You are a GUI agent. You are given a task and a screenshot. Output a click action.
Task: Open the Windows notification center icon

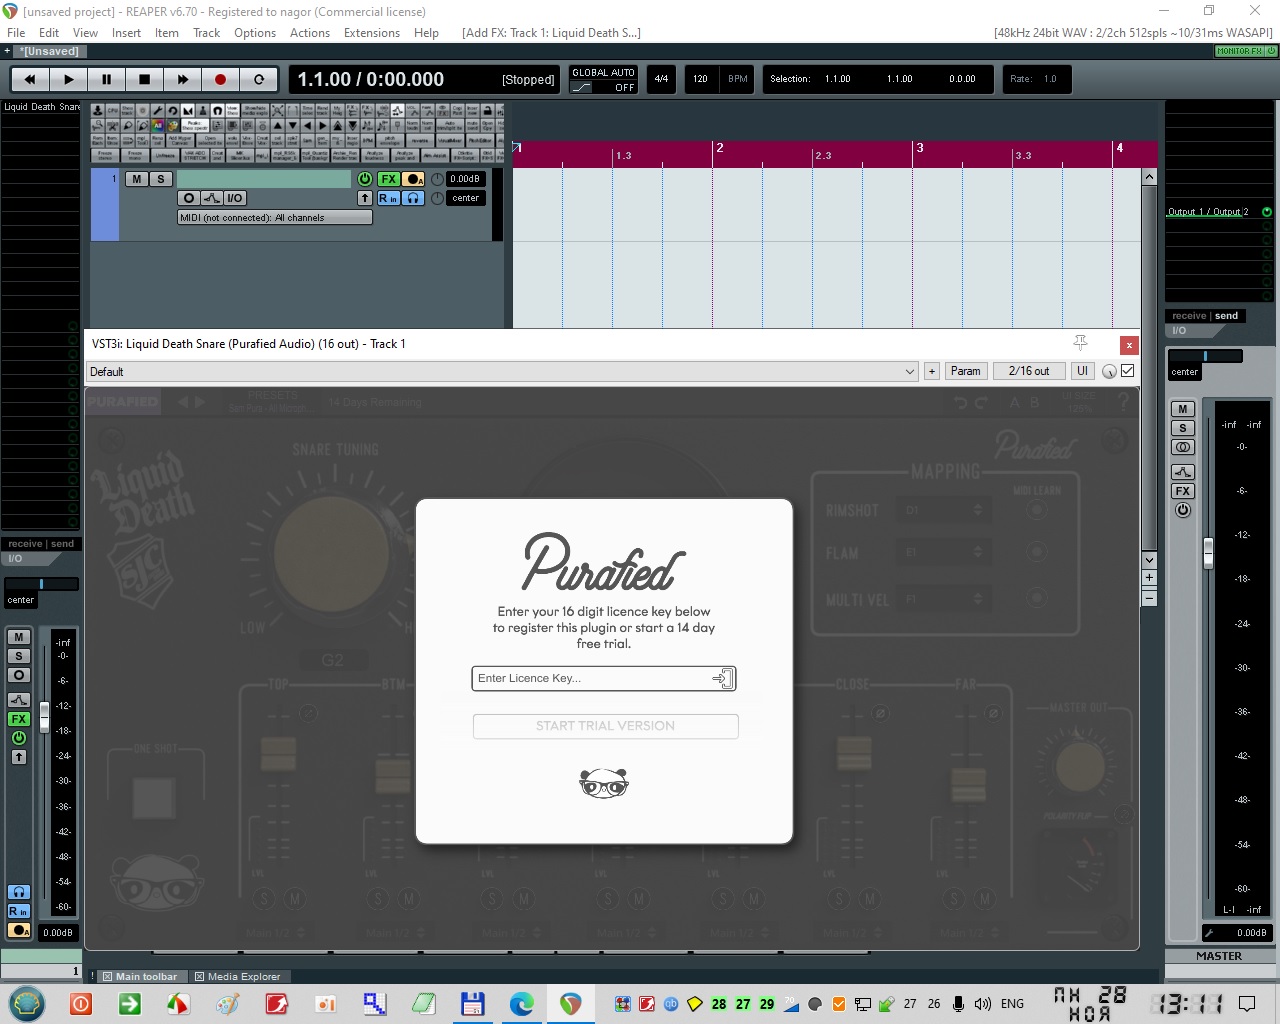click(x=1247, y=1004)
